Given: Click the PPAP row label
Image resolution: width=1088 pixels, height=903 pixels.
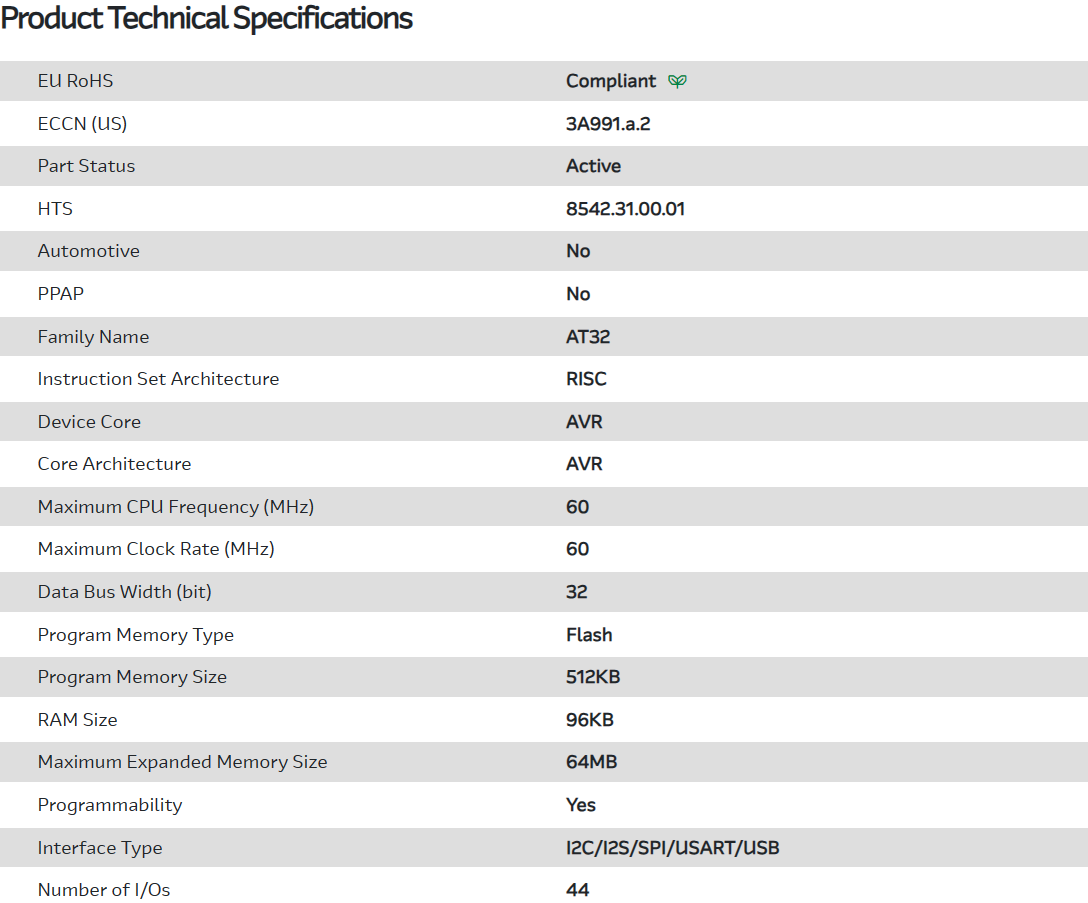Looking at the screenshot, I should [x=61, y=294].
